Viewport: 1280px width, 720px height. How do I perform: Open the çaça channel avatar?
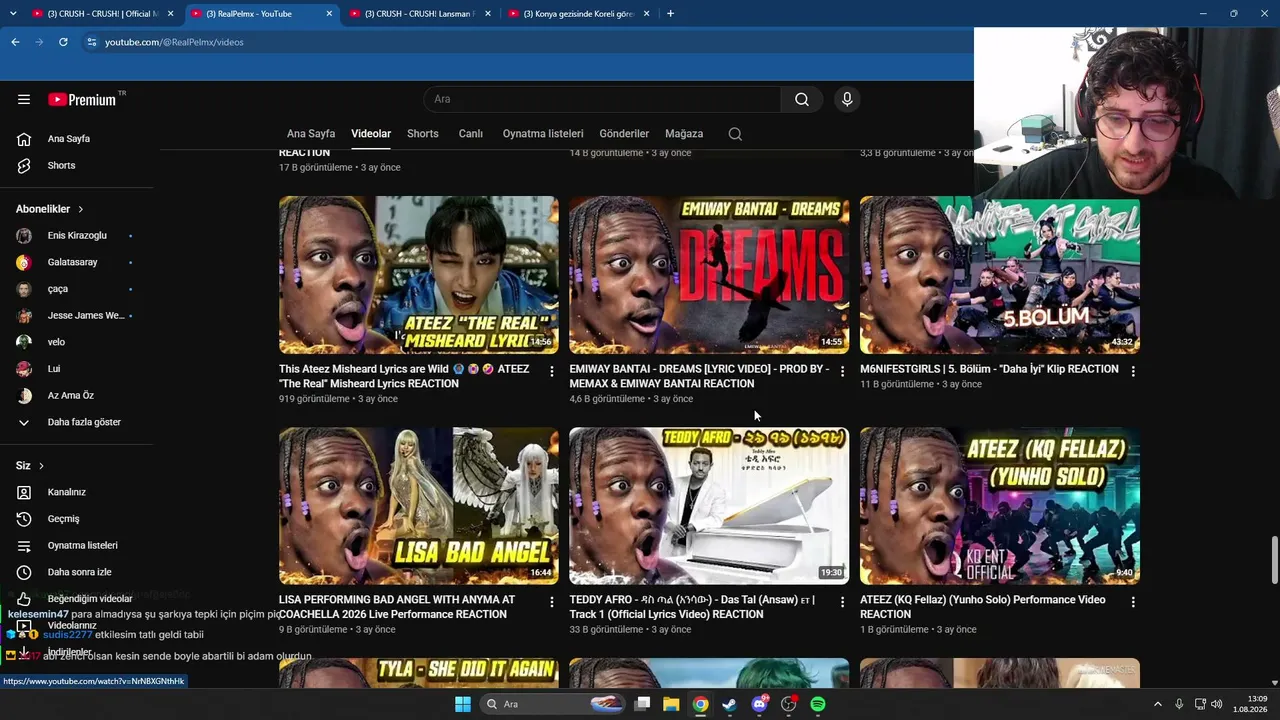24,289
